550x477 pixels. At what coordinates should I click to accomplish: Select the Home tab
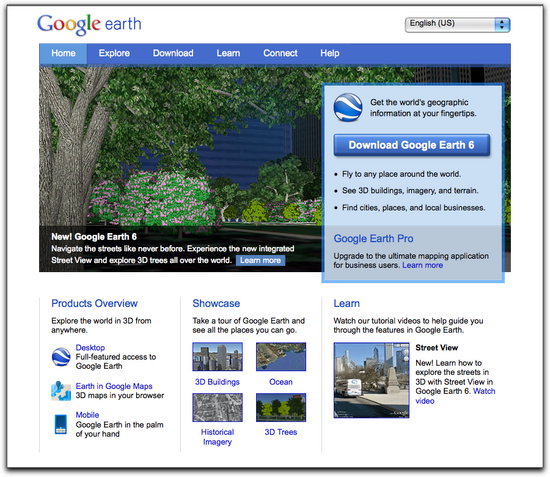pos(63,53)
